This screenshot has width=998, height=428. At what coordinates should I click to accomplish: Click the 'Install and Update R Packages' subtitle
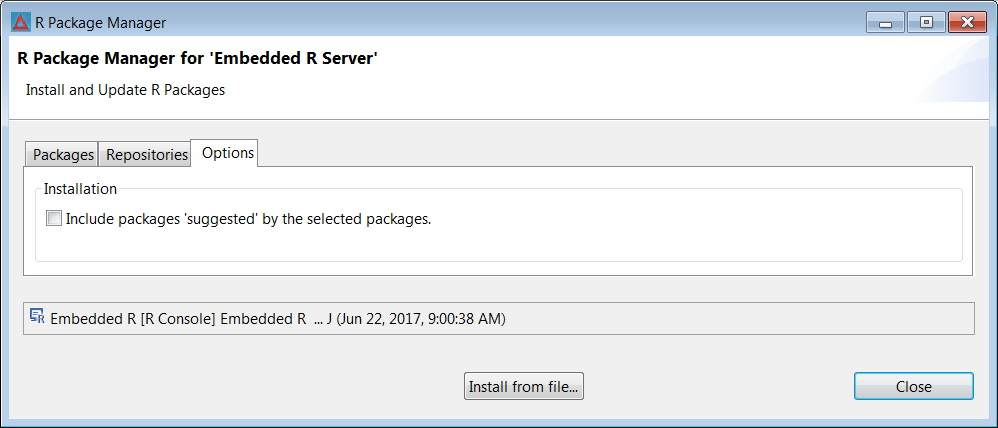[125, 90]
